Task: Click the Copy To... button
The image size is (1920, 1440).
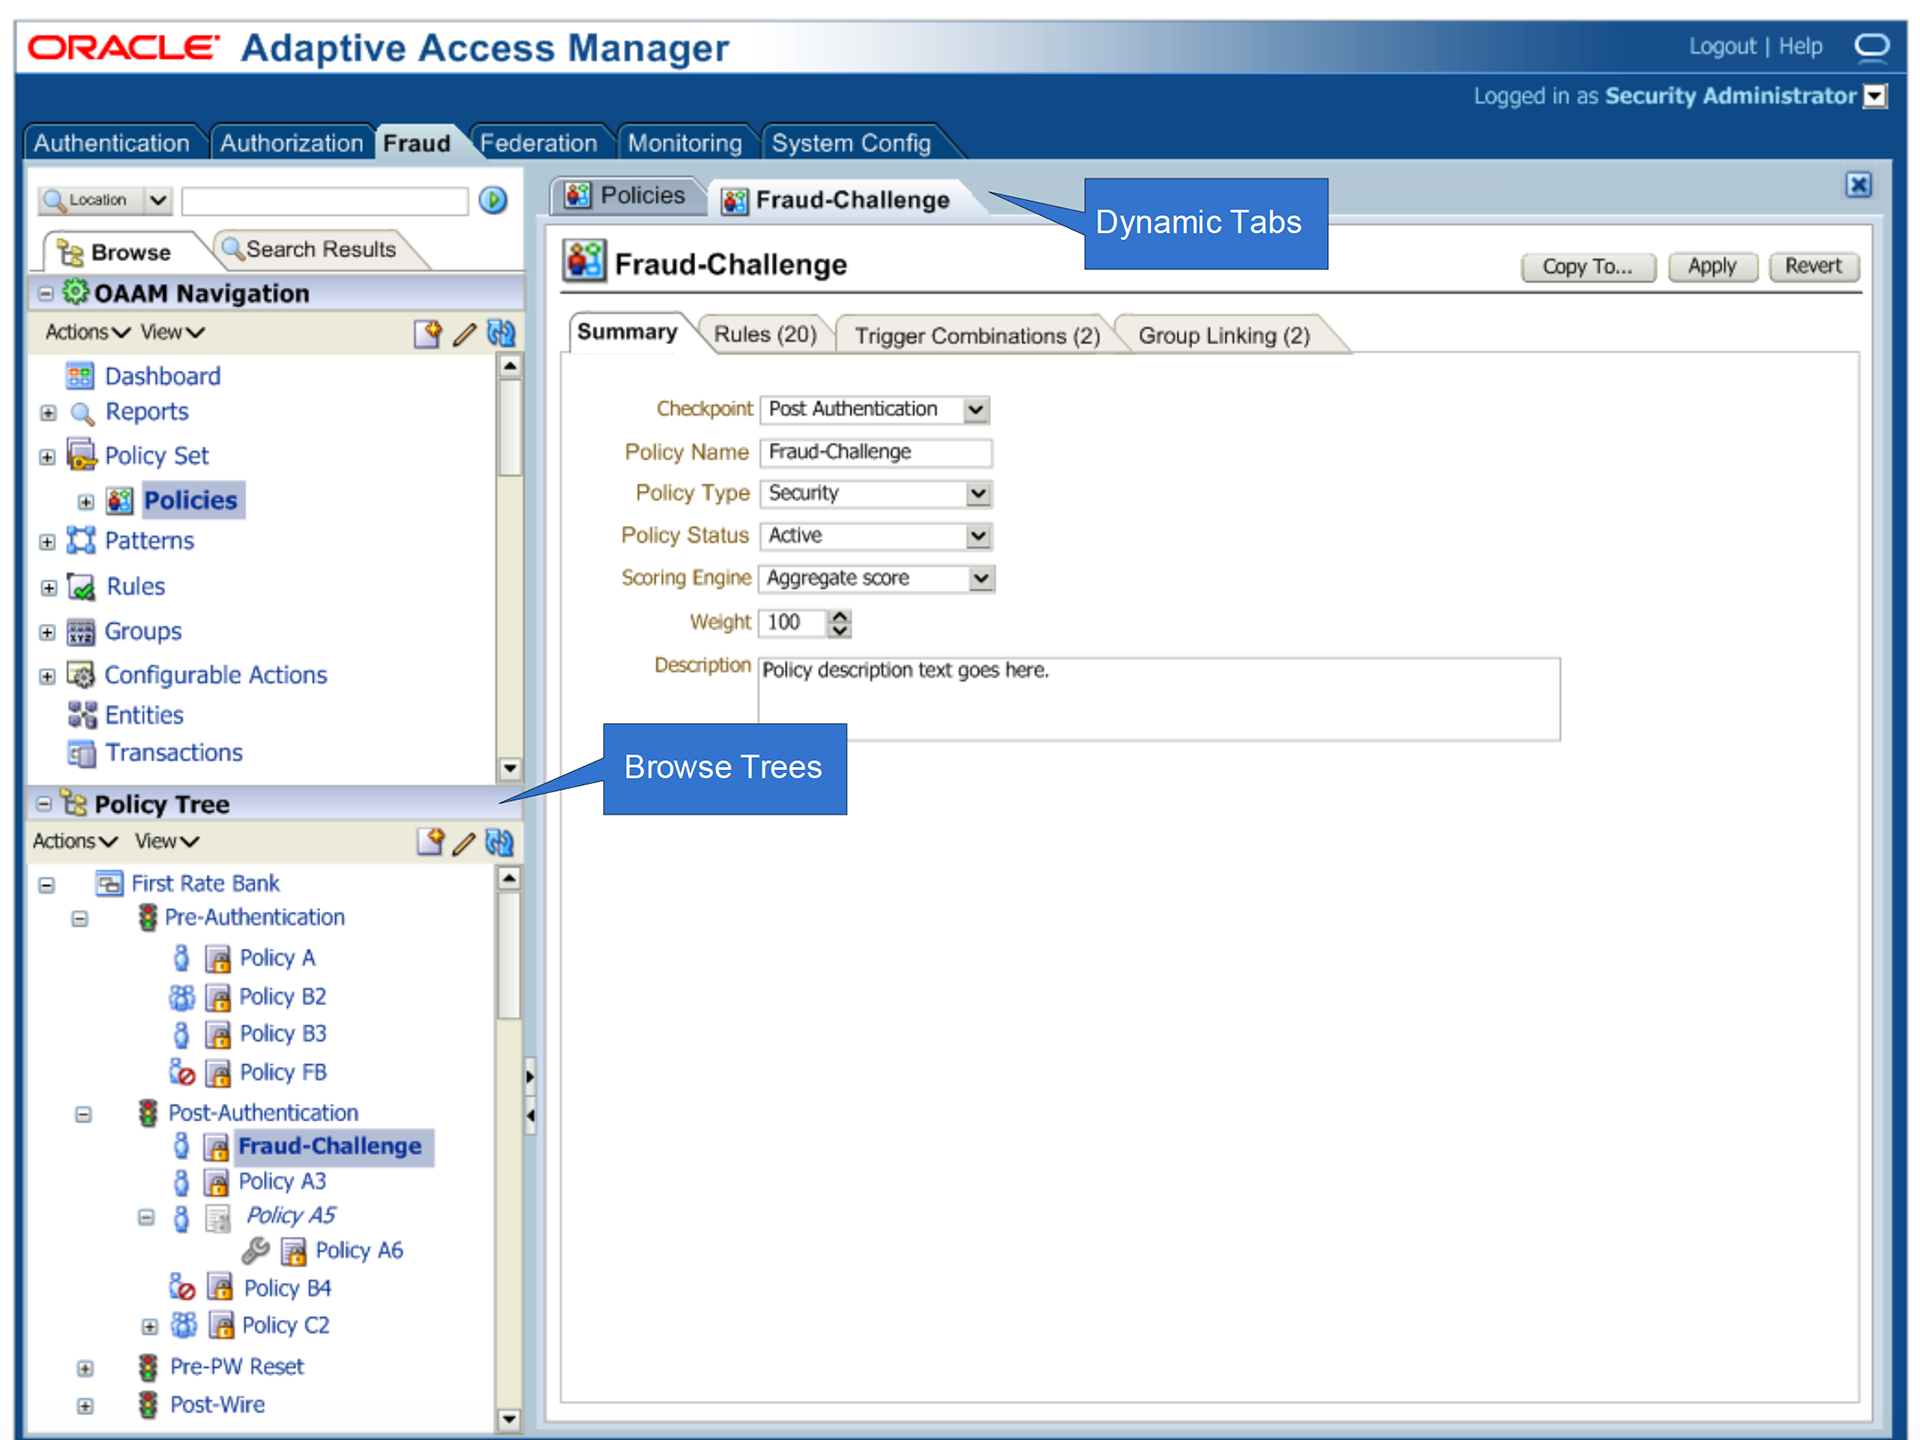Action: [x=1587, y=267]
